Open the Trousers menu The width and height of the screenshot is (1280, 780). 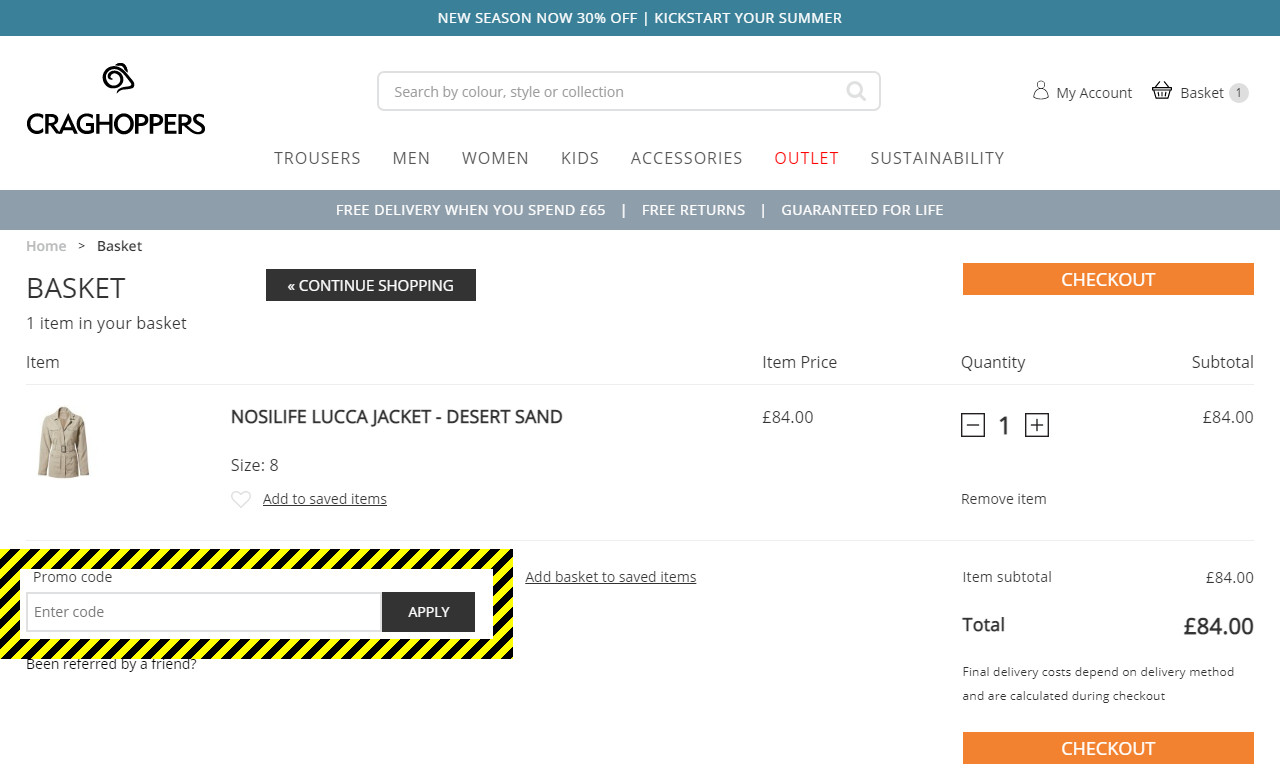317,158
